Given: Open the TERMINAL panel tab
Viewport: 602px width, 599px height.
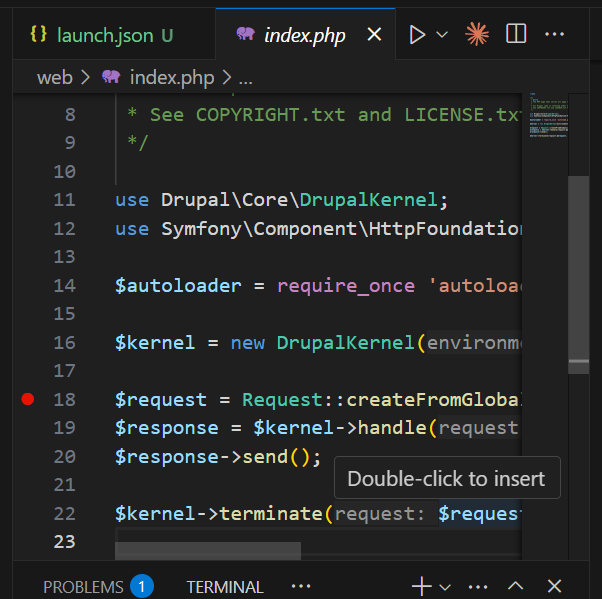Looking at the screenshot, I should (225, 587).
